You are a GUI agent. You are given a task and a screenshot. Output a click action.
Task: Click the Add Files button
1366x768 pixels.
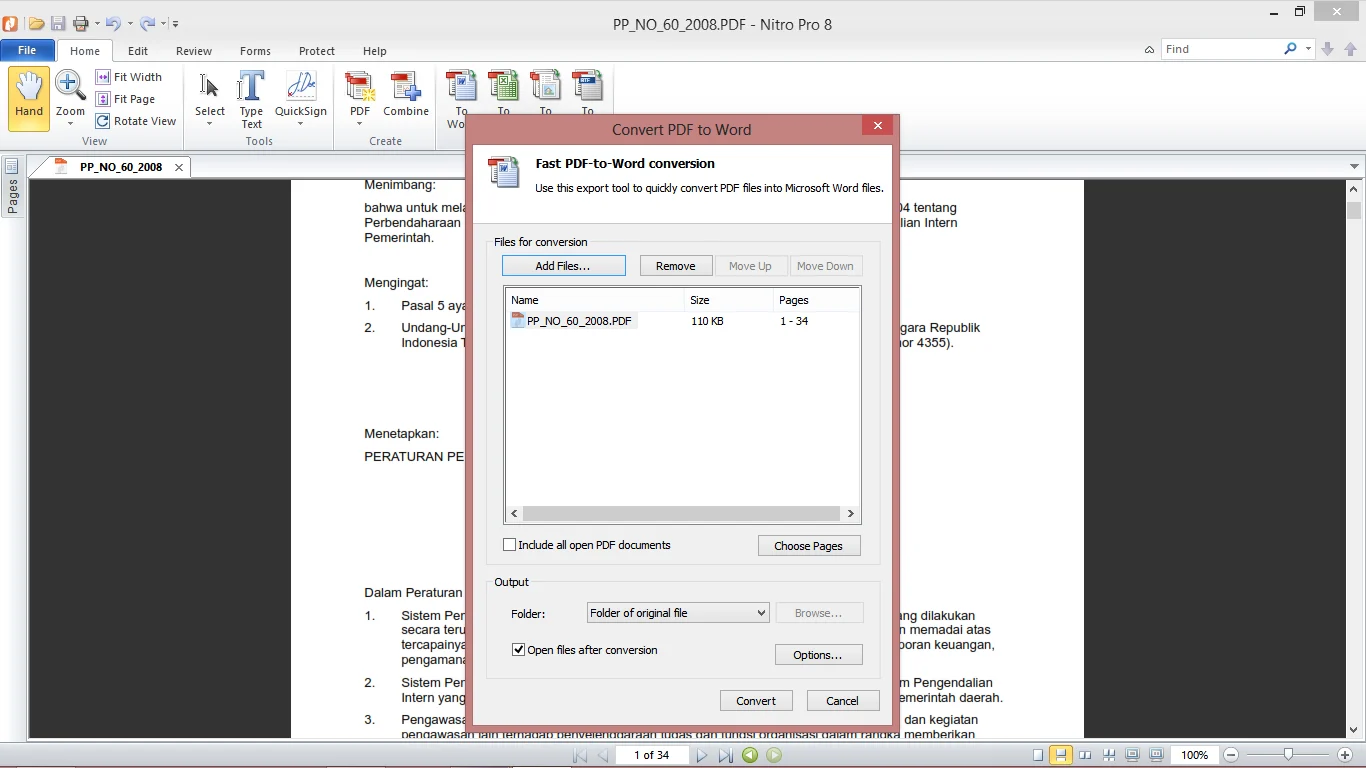[x=563, y=266]
